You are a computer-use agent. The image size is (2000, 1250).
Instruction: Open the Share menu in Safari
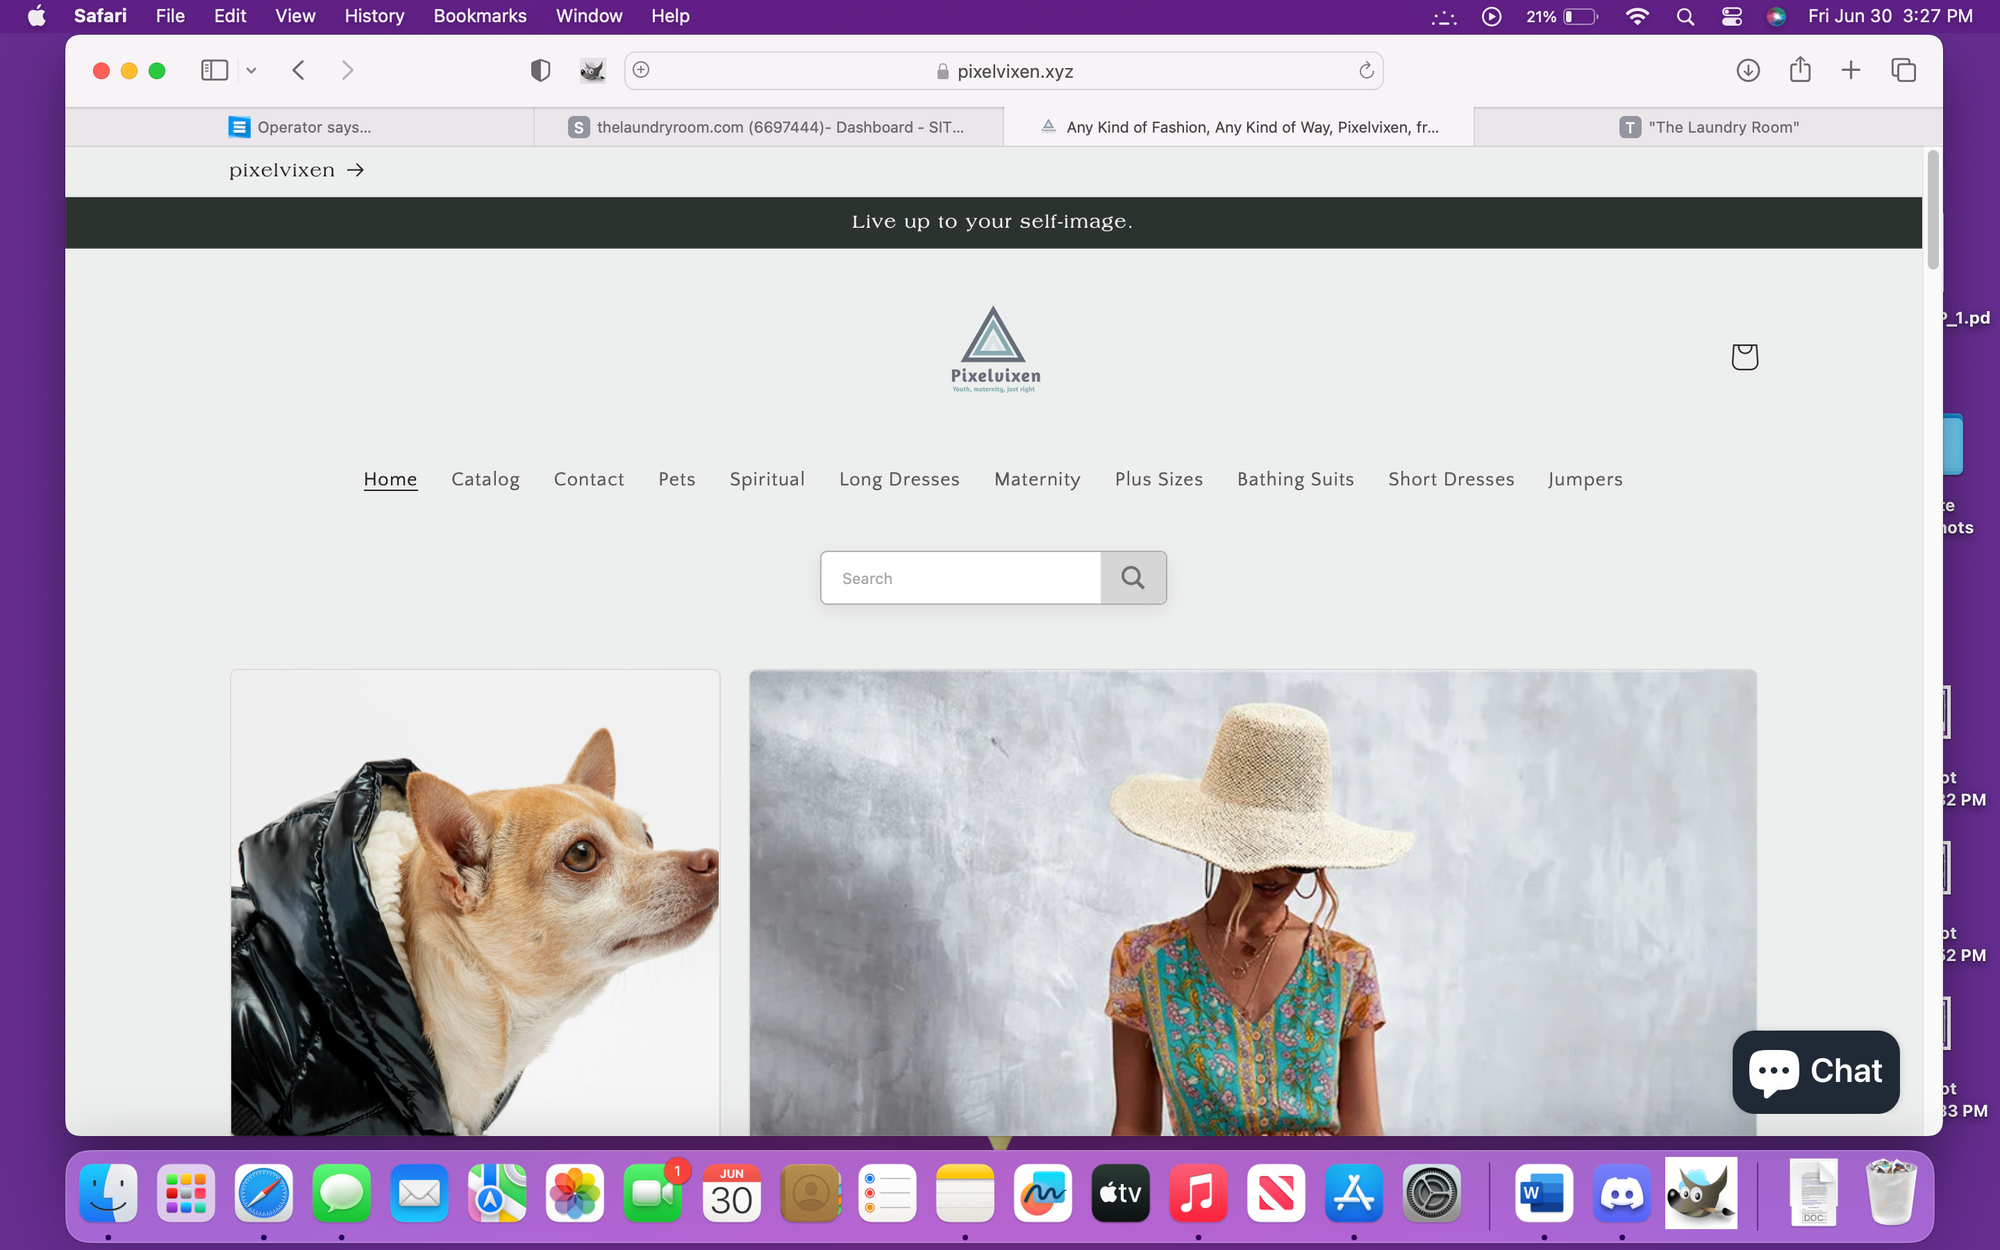click(x=1800, y=69)
